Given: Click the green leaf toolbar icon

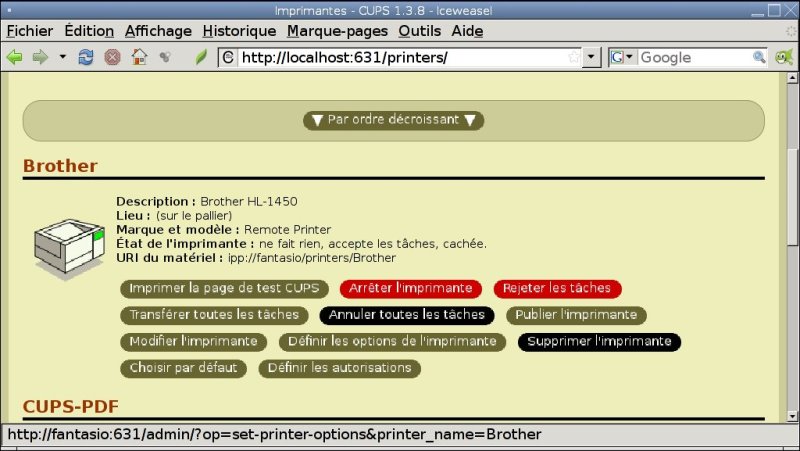Looking at the screenshot, I should click(x=201, y=57).
